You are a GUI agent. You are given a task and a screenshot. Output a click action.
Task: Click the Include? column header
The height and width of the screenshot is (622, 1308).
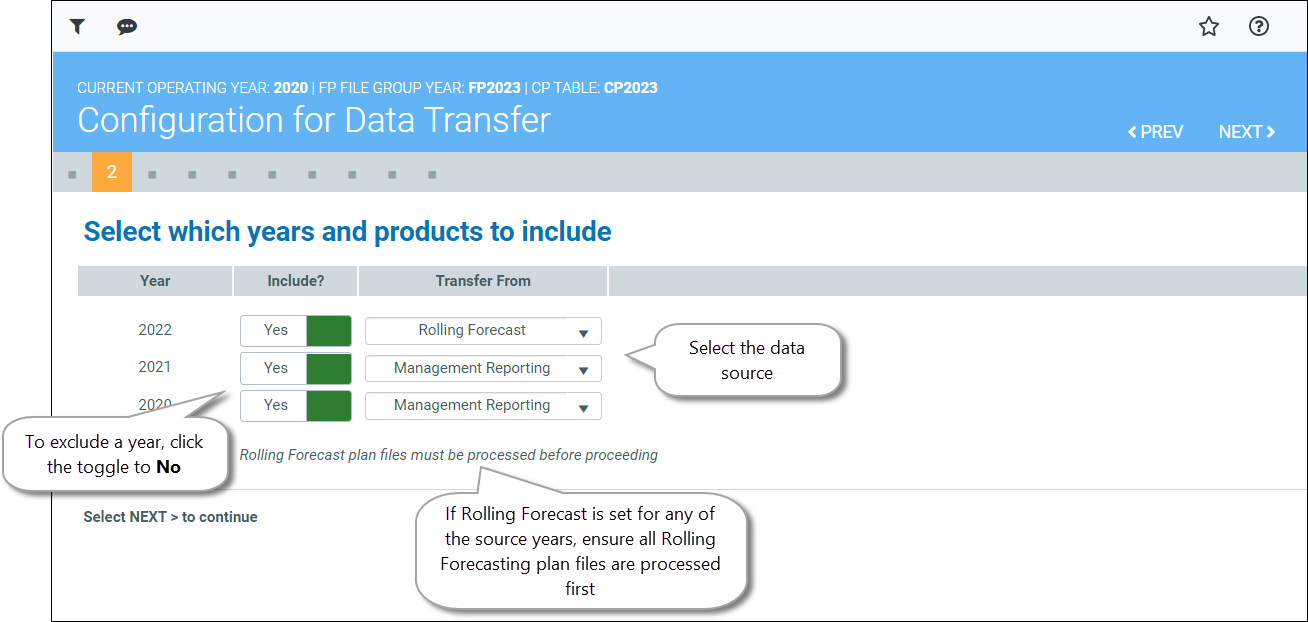(x=296, y=281)
